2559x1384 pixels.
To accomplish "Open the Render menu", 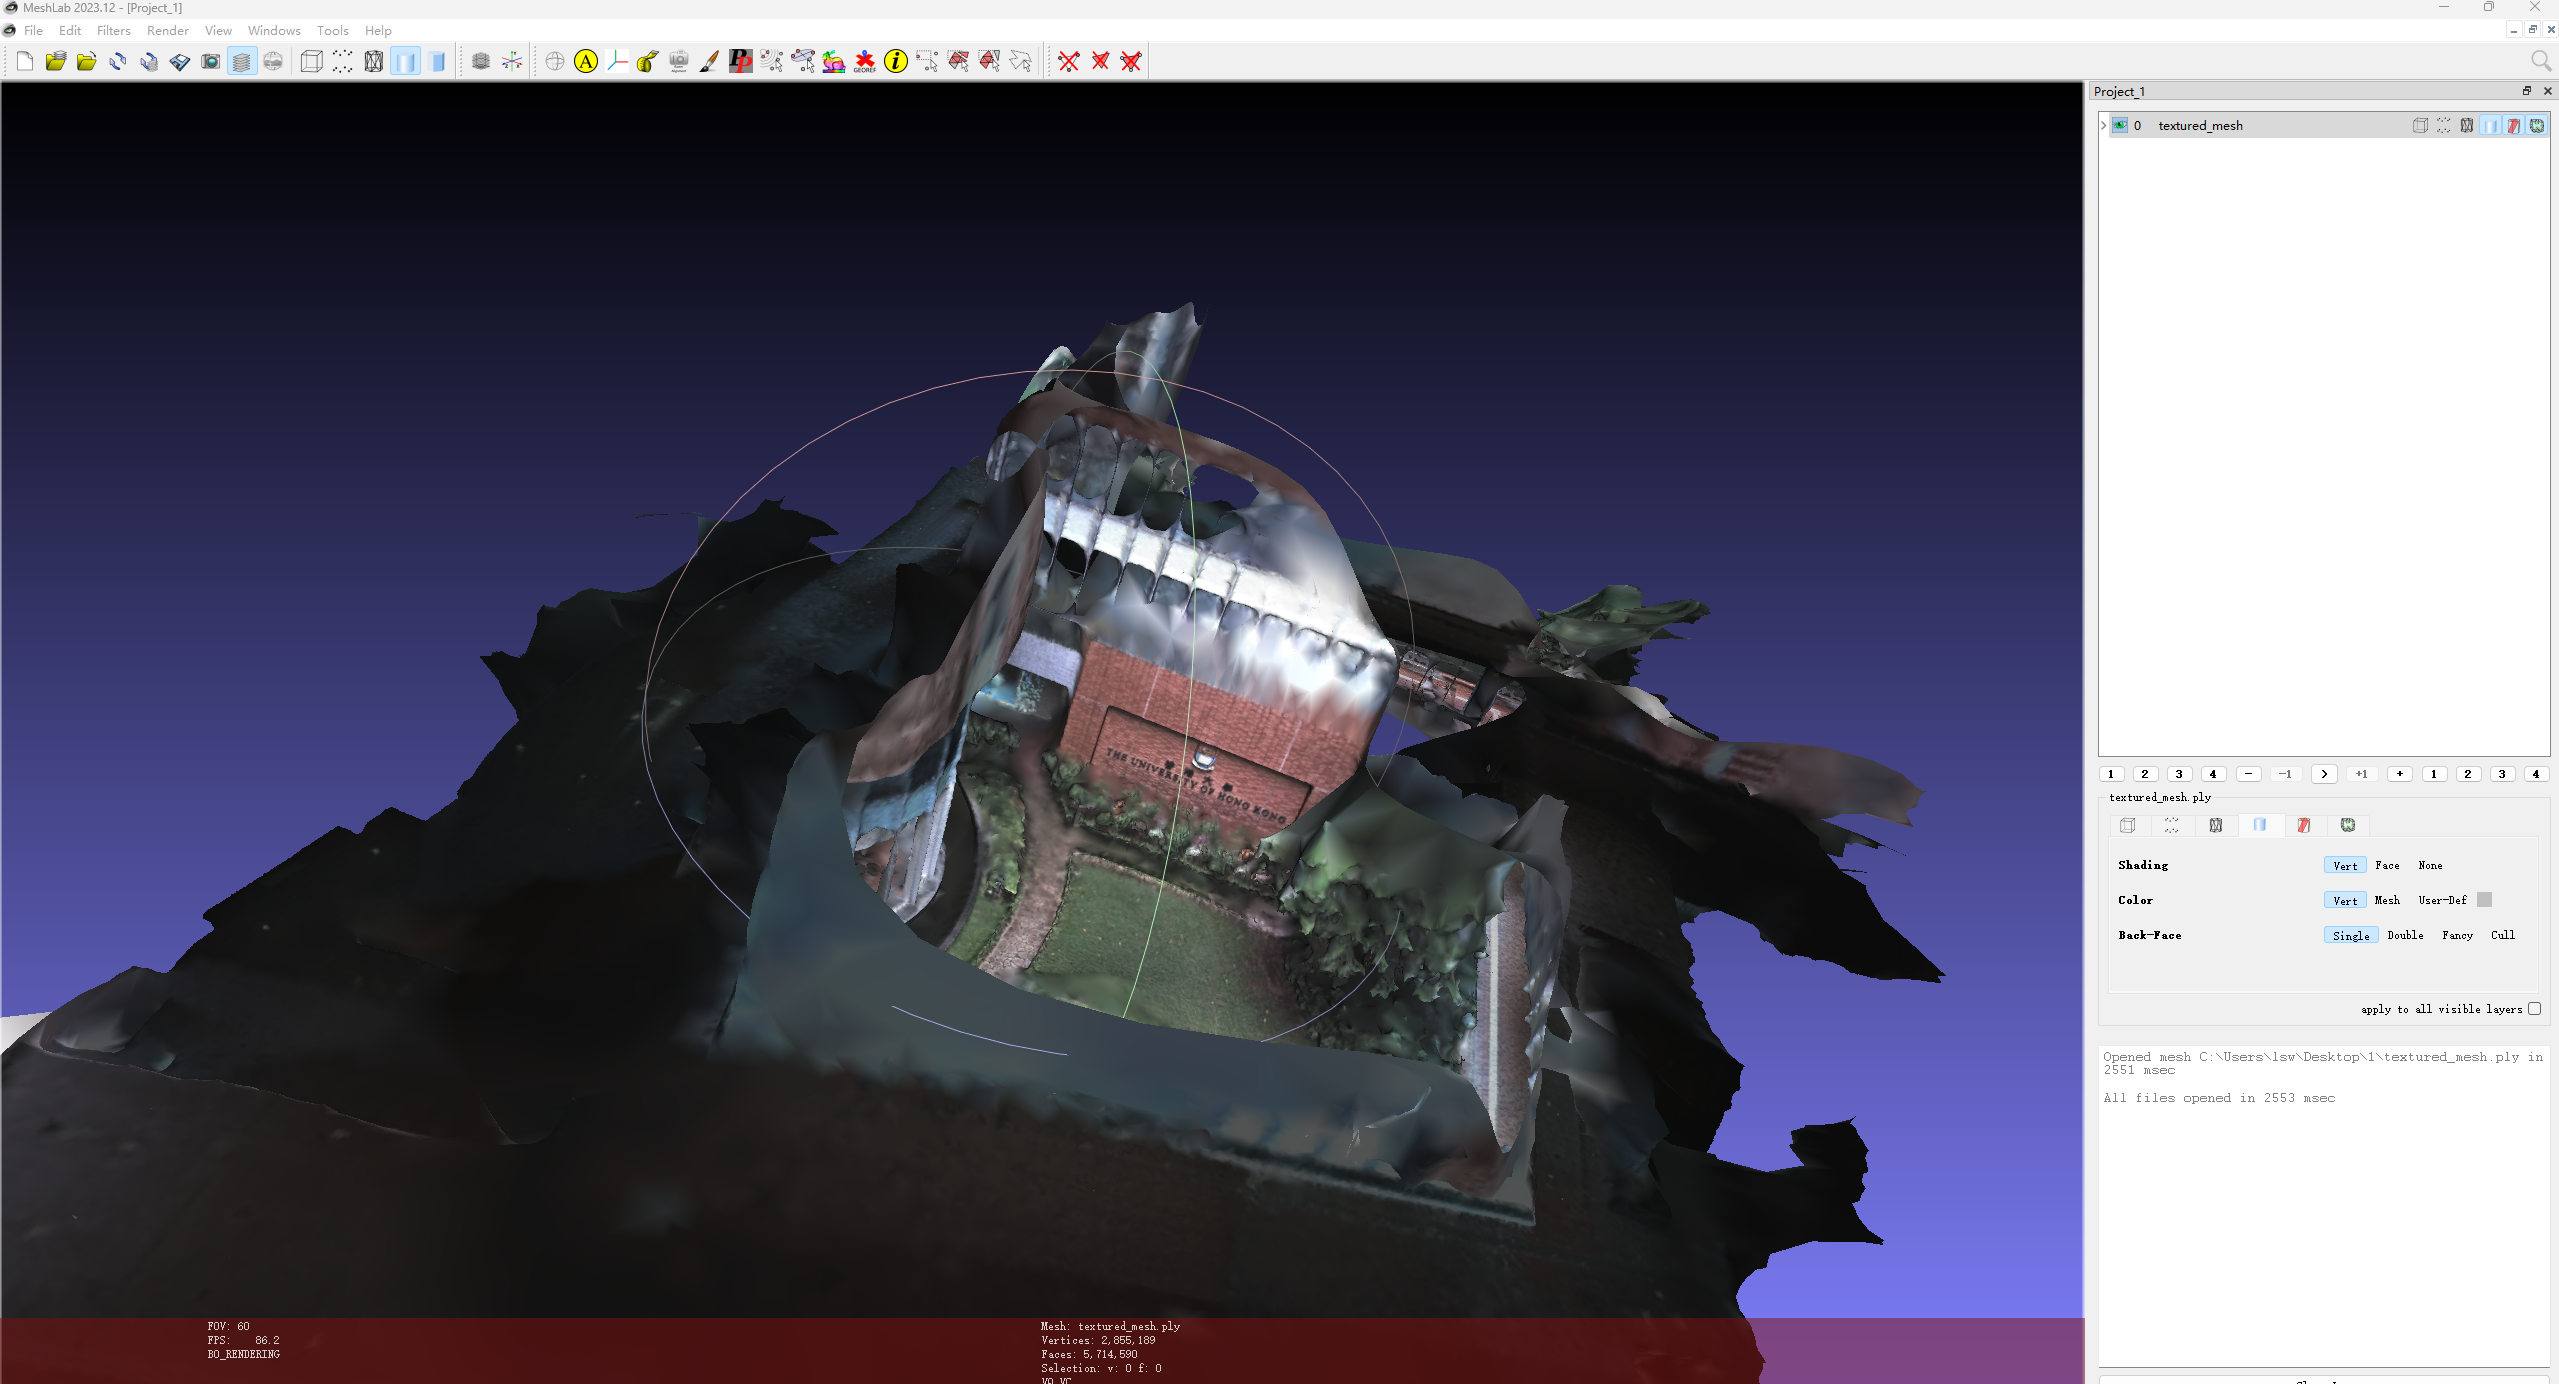I will [x=167, y=31].
